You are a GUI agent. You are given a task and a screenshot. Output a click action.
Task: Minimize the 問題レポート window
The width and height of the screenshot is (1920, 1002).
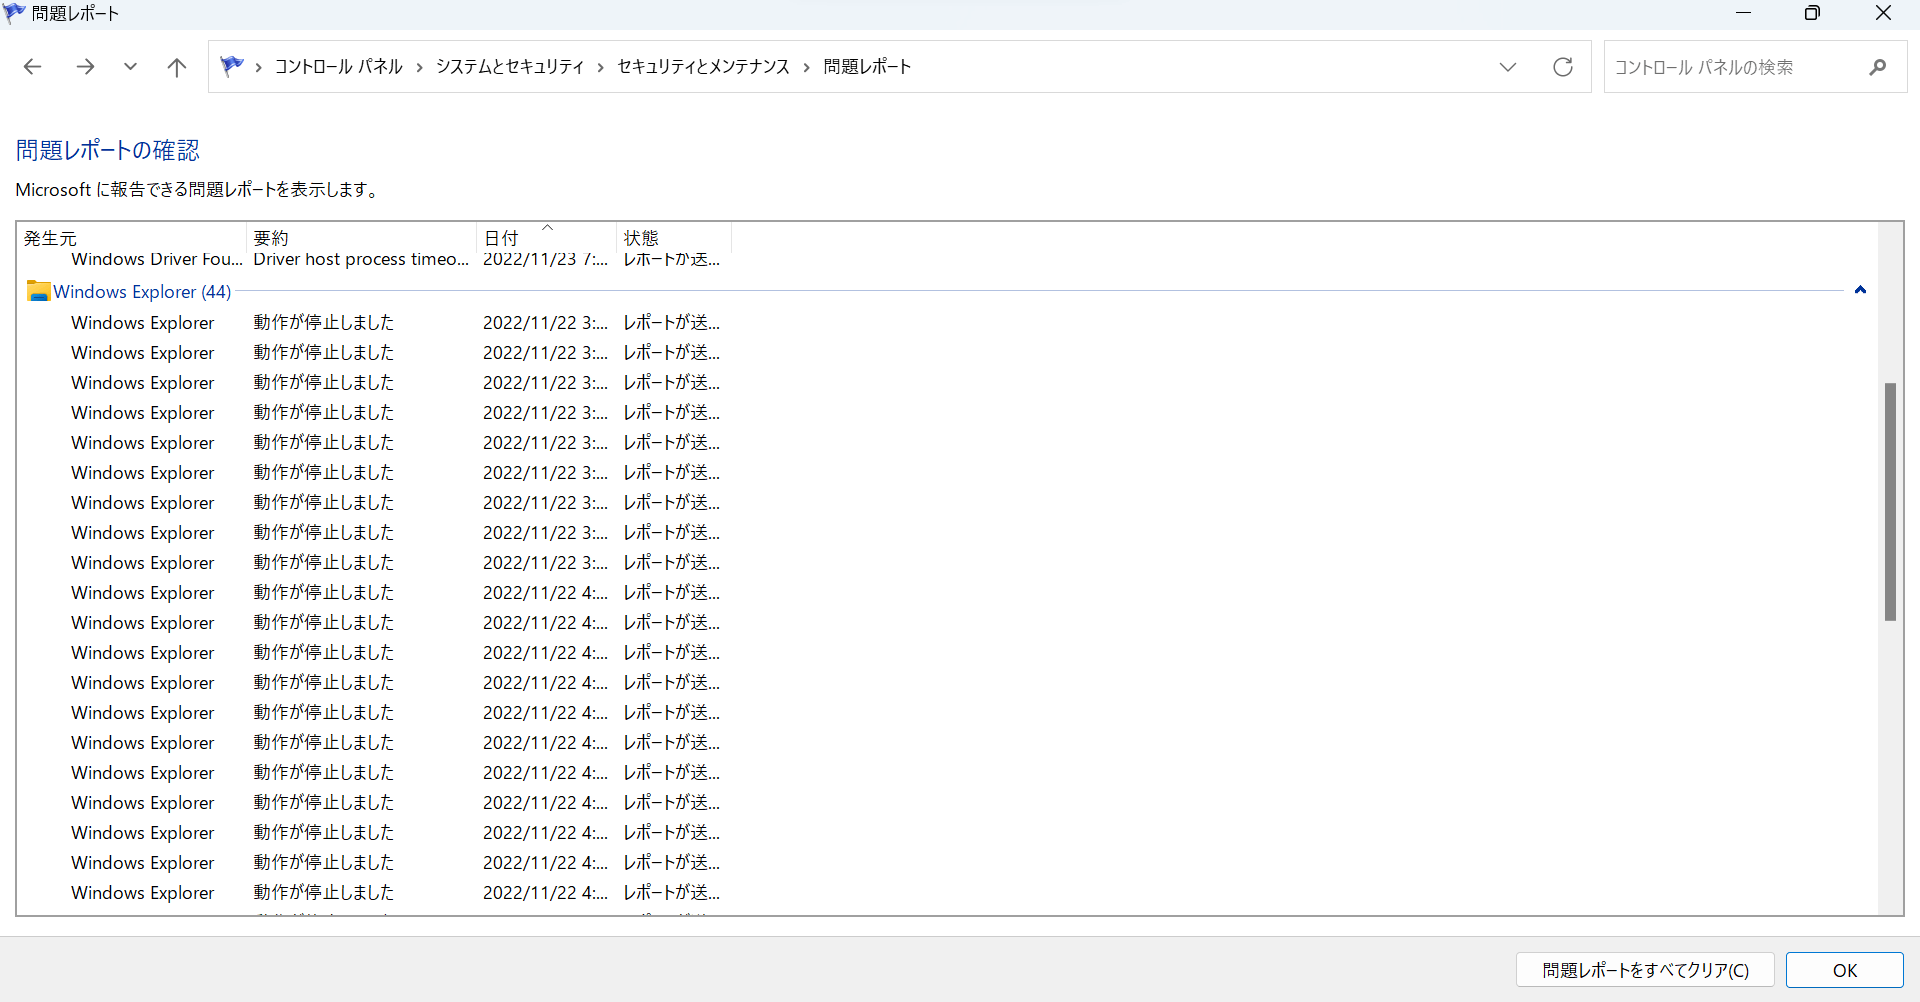pyautogui.click(x=1743, y=13)
